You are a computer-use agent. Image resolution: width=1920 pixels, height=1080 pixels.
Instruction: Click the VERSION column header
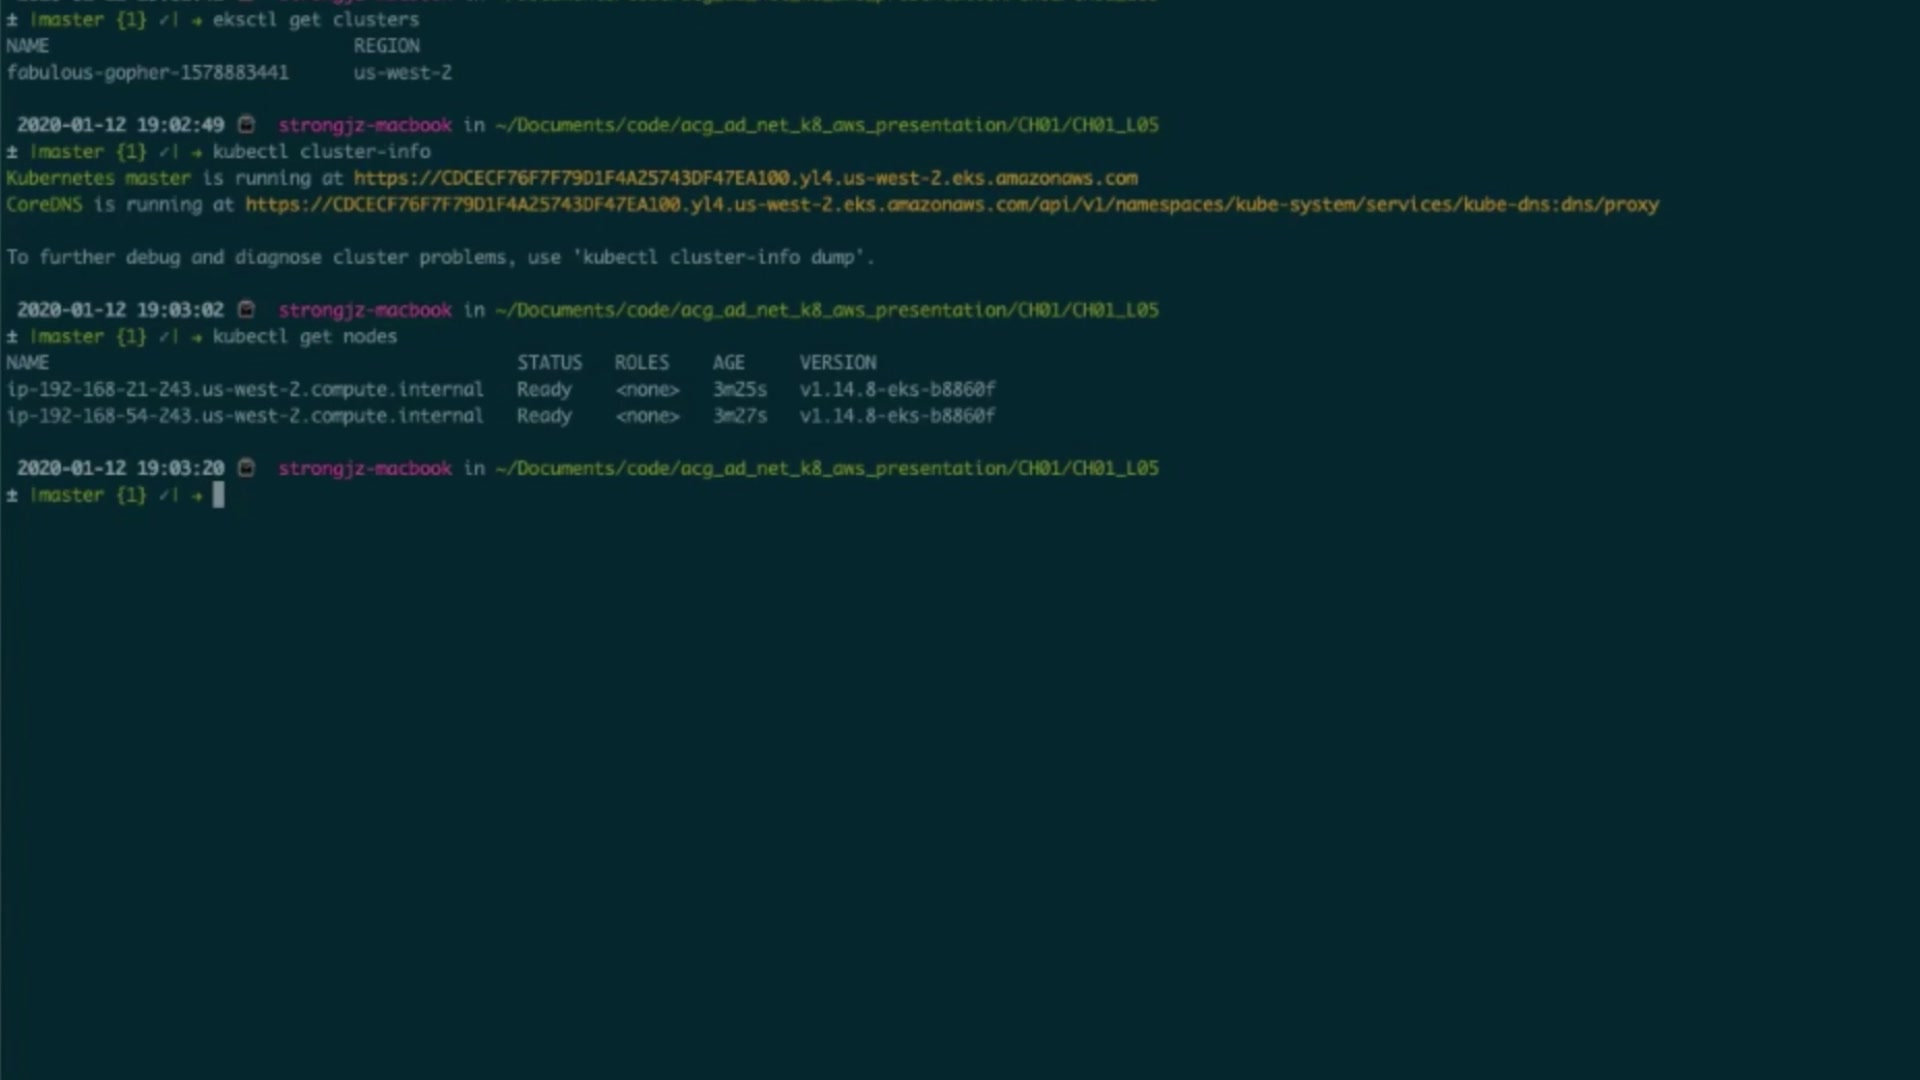tap(837, 363)
